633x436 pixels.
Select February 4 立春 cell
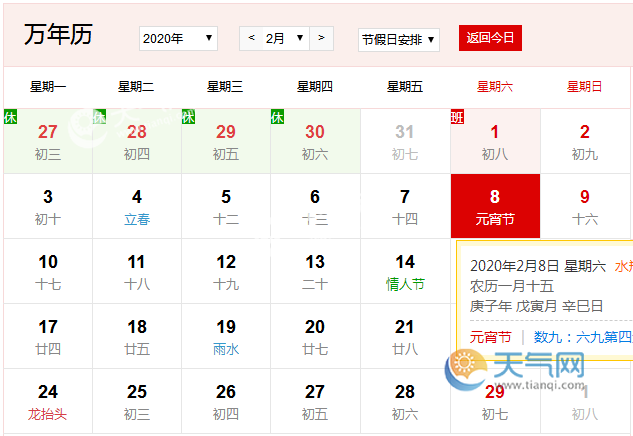click(137, 206)
